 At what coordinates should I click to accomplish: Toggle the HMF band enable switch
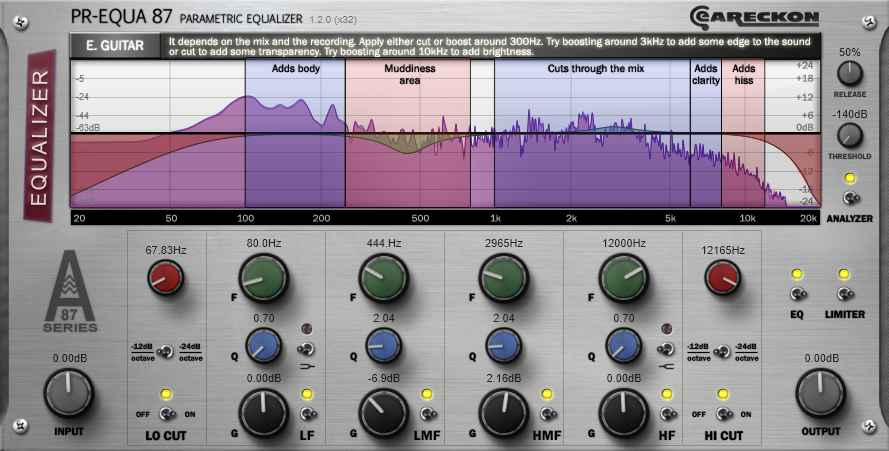(x=547, y=414)
